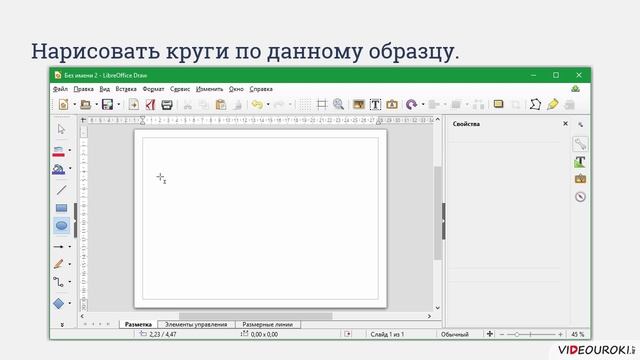Open dropdown arrow next to Open icon
Viewport: 640px width, 360px height.
pos(96,104)
